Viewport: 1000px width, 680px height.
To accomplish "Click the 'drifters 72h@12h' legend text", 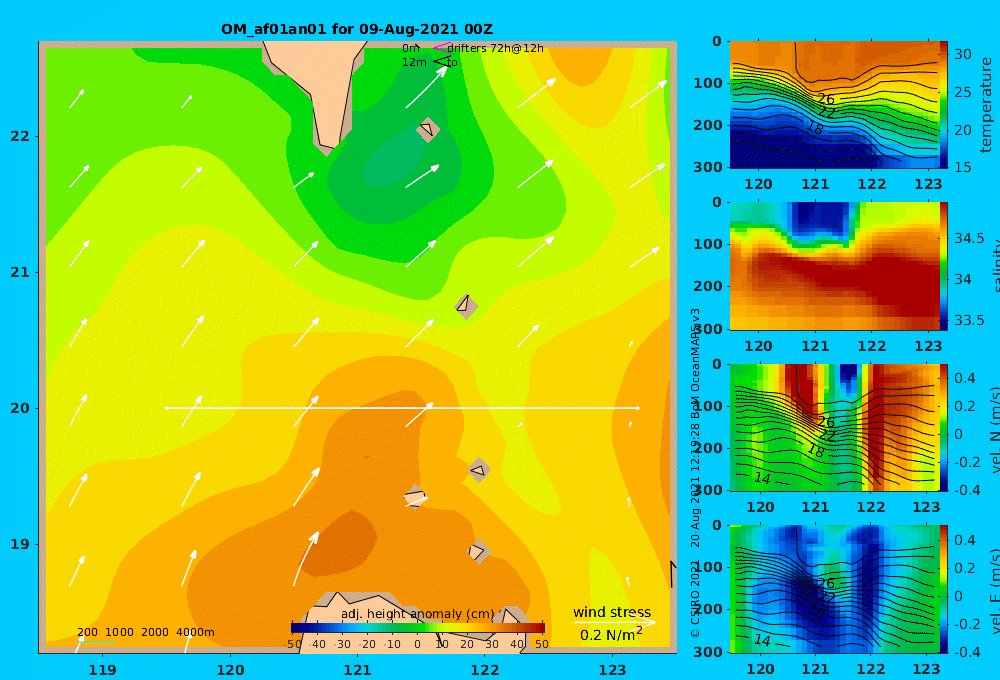I will coord(495,48).
